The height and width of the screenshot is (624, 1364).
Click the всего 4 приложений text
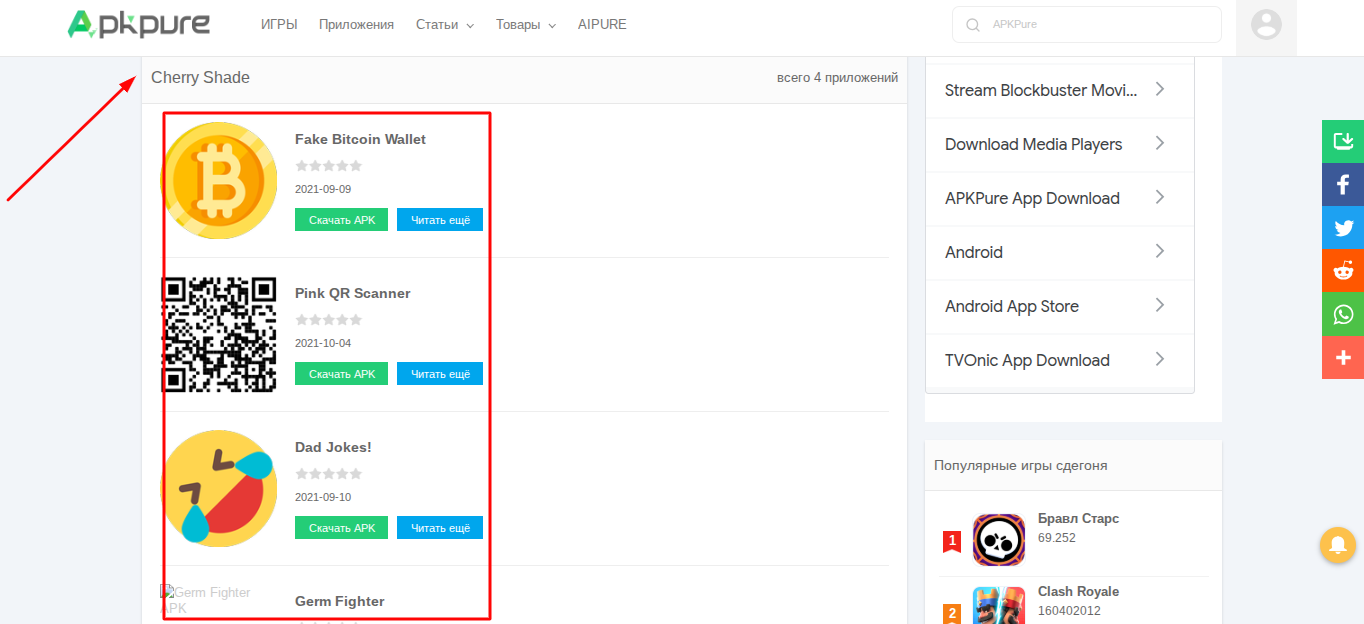(837, 78)
